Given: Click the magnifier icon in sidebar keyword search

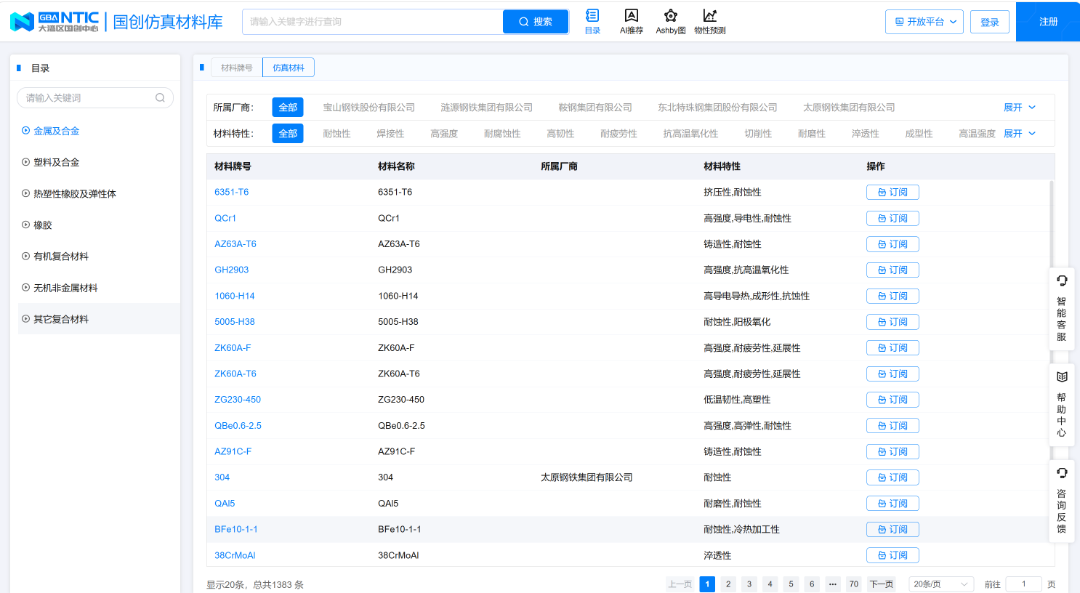Looking at the screenshot, I should tap(160, 98).
